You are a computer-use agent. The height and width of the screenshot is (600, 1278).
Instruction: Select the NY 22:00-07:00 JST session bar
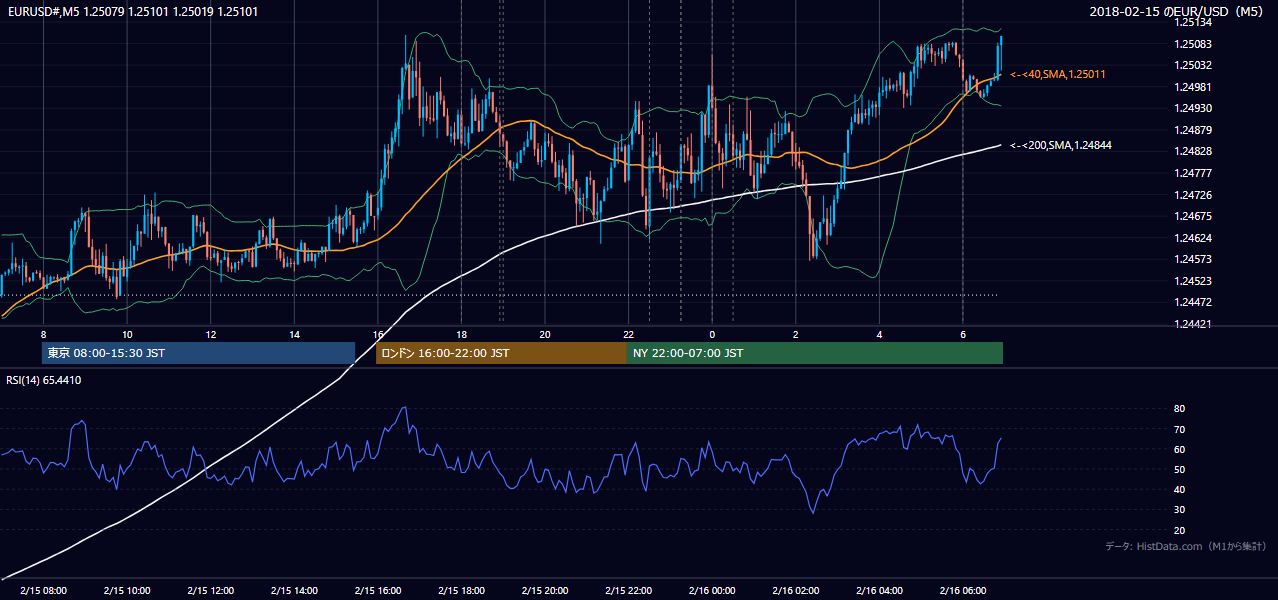tap(815, 353)
